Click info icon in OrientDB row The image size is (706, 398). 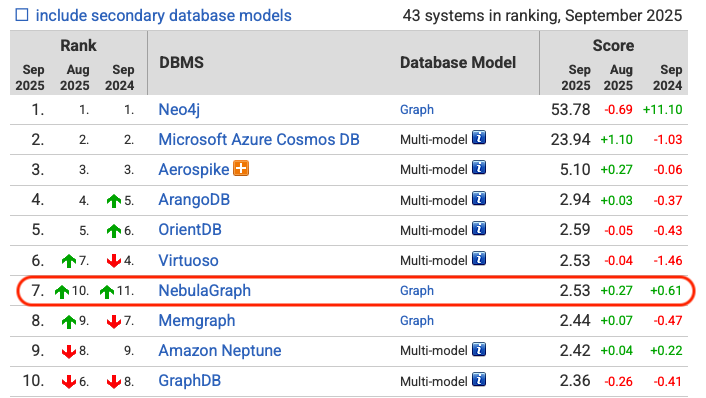[x=479, y=228]
